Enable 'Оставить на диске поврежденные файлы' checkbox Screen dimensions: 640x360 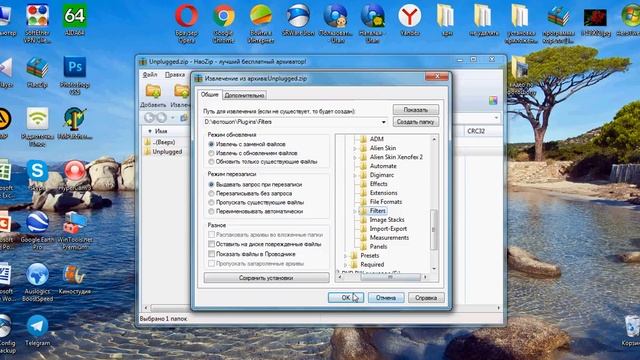[x=211, y=244]
